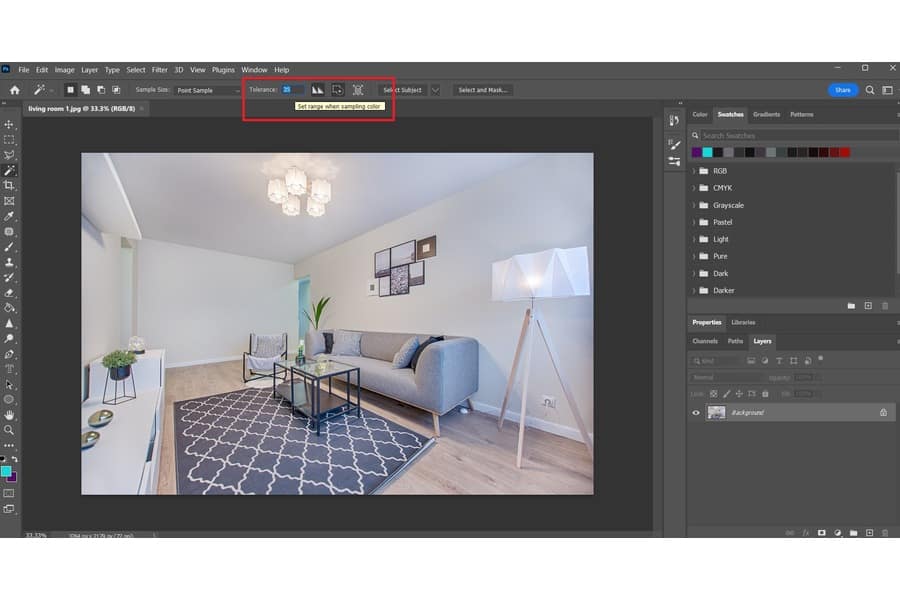
Task: Select the Sharpen/Blur triangle tool
Action: 9,323
